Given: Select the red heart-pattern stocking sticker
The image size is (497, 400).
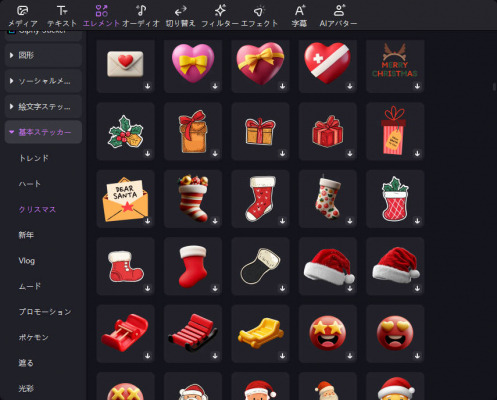Looking at the screenshot, I should click(x=260, y=199).
